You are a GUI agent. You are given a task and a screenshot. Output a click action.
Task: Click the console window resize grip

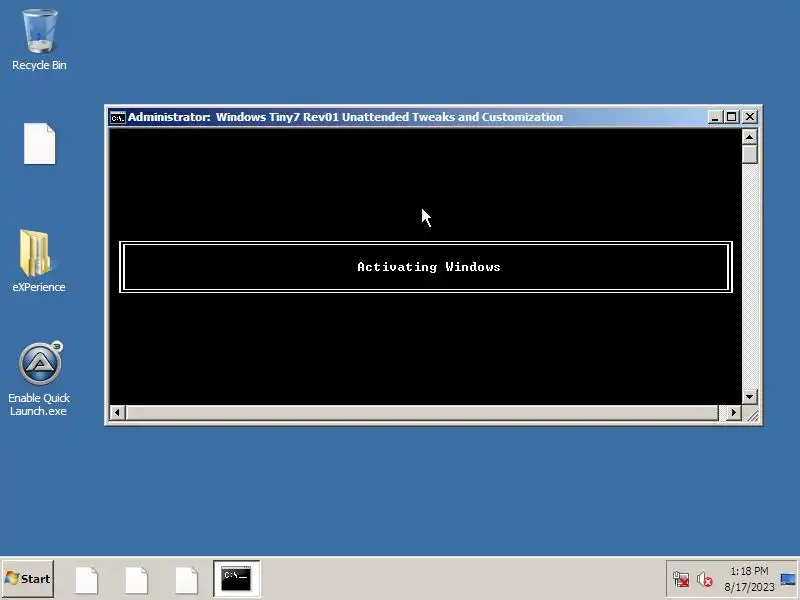pyautogui.click(x=751, y=414)
